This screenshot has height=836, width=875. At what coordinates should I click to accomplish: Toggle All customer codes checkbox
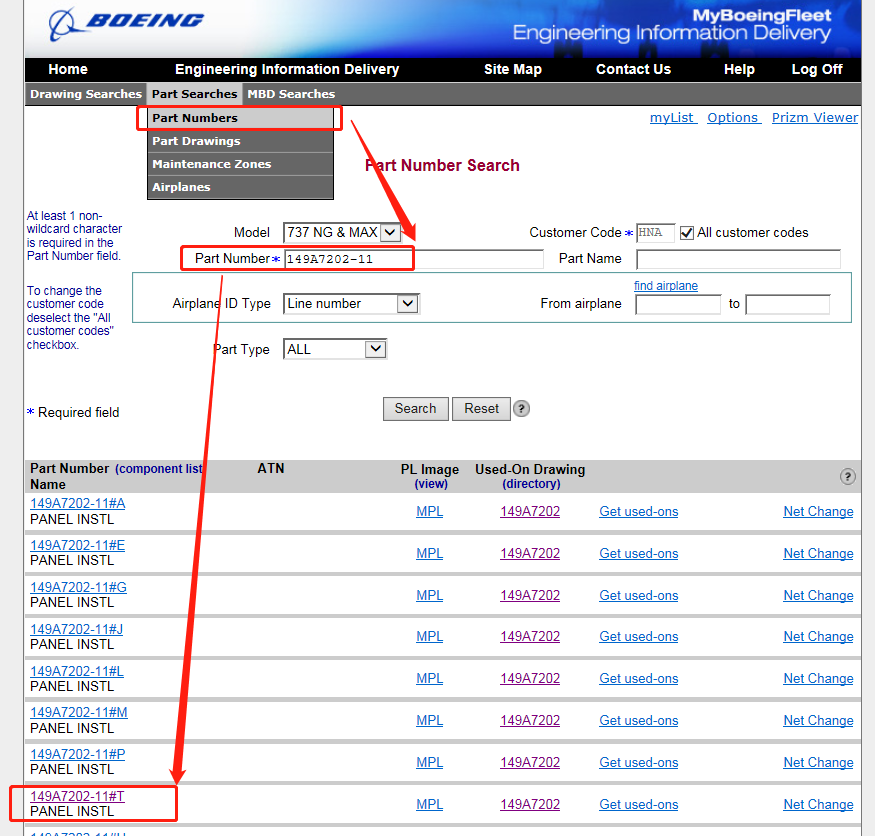click(687, 233)
